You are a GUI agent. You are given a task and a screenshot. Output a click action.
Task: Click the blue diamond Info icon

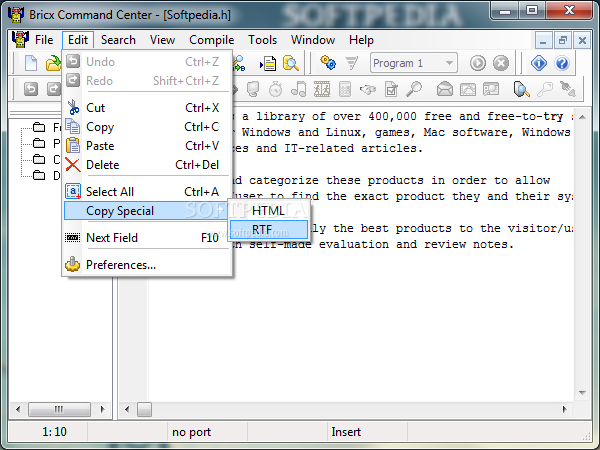point(539,63)
